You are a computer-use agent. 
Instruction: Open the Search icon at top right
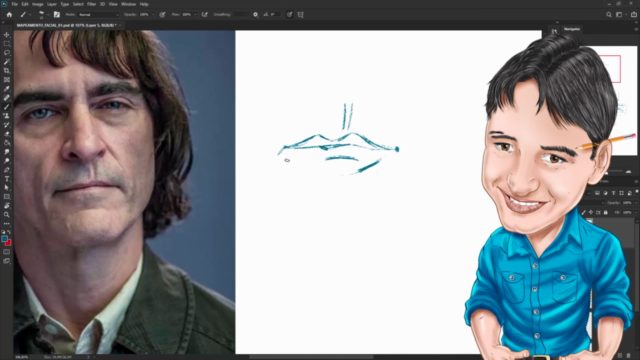[x=609, y=15]
